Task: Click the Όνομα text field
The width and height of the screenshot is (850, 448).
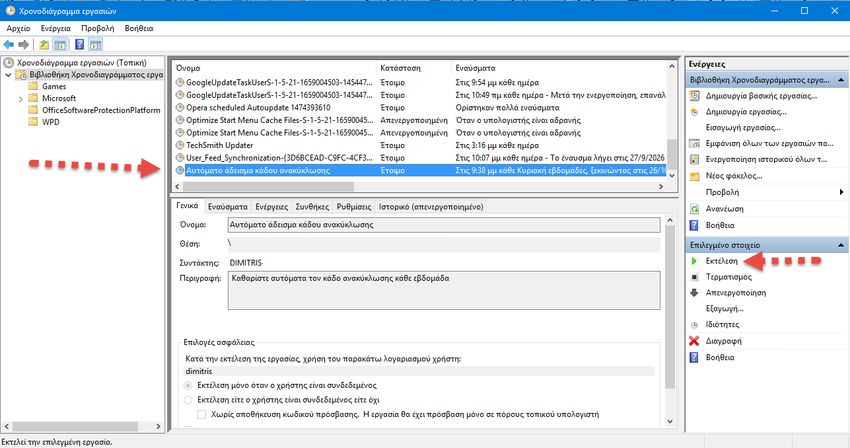Action: coord(444,225)
